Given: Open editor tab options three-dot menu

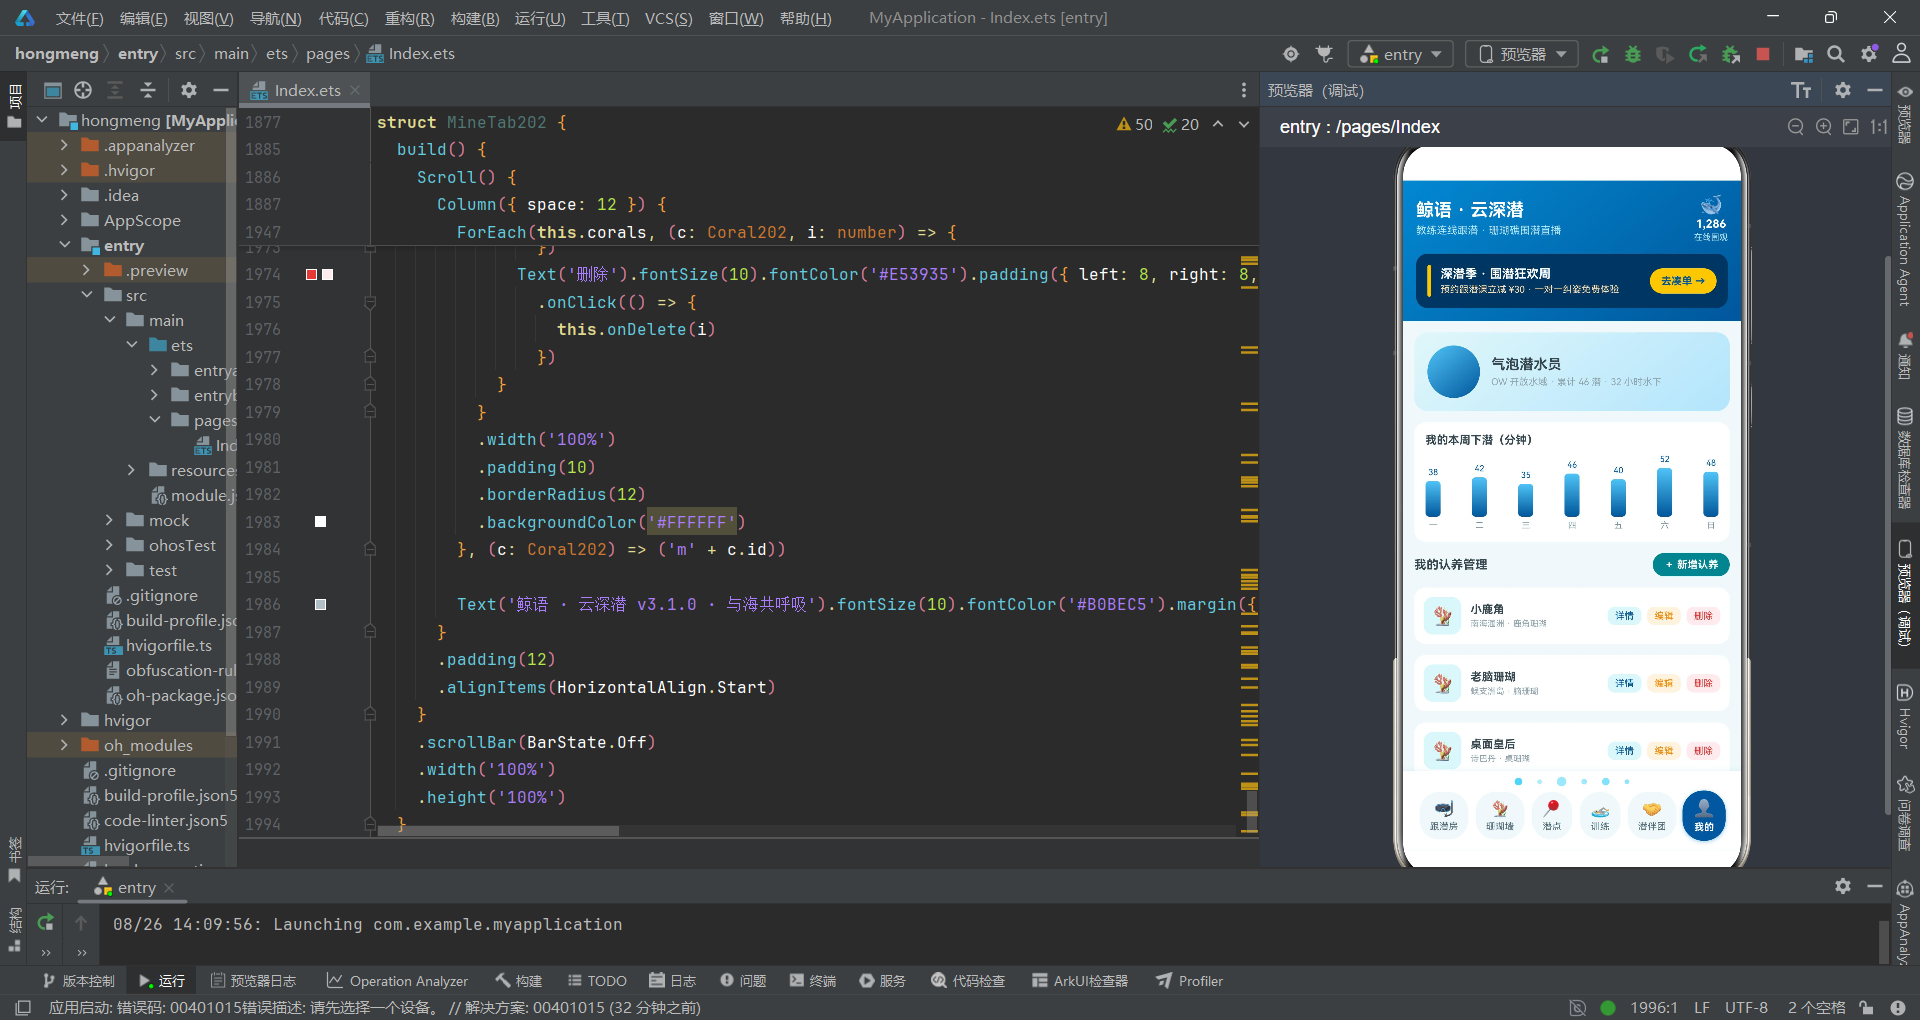Looking at the screenshot, I should tap(1244, 90).
